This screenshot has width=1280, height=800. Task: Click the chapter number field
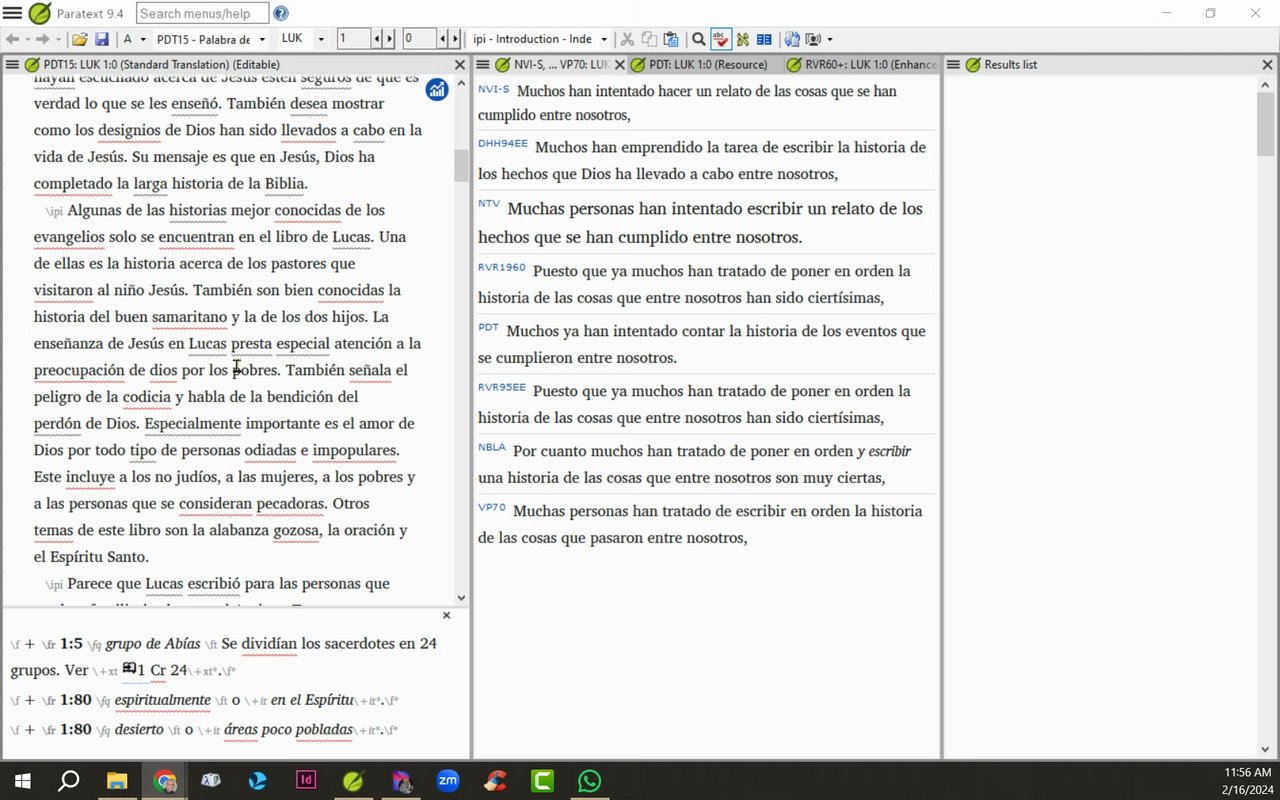[354, 39]
